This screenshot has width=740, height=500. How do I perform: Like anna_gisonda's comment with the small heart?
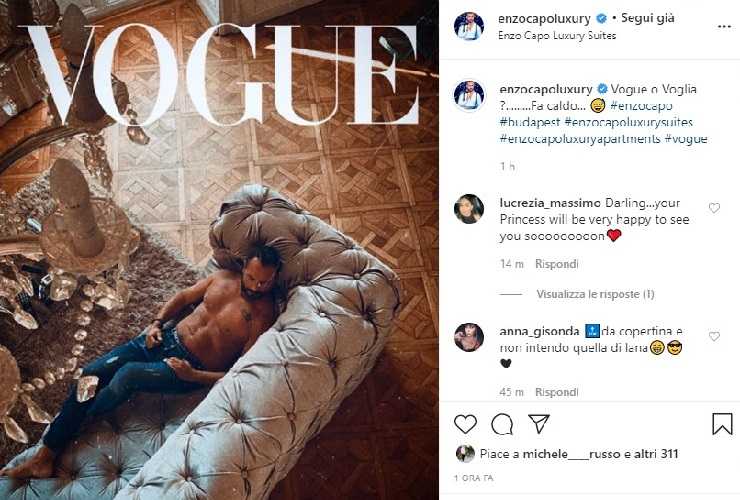click(x=714, y=336)
